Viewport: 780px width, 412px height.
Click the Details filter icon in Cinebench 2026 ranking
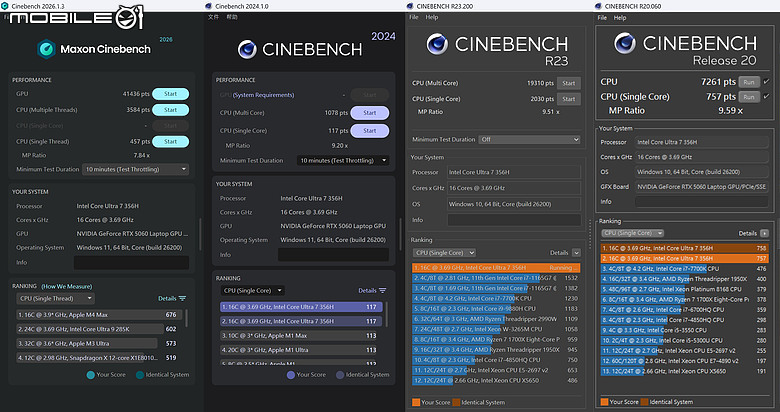[x=182, y=299]
